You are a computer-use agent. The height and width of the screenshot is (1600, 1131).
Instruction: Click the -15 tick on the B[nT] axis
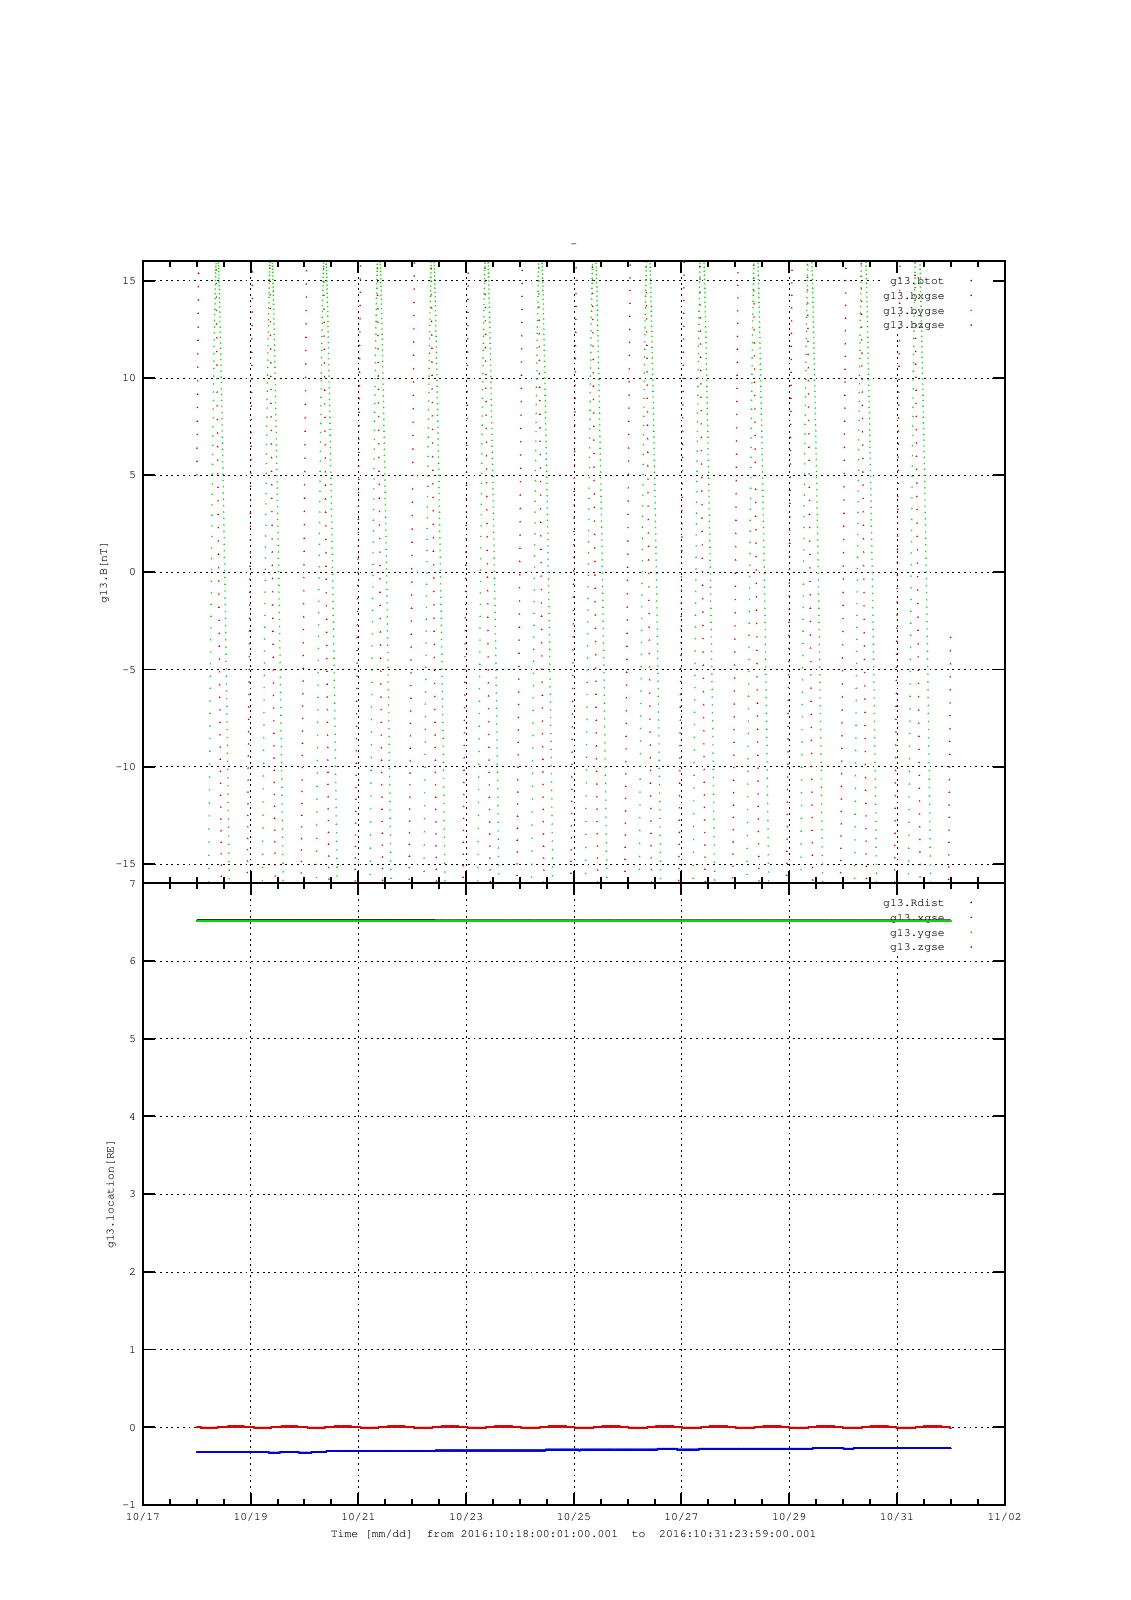pyautogui.click(x=126, y=864)
